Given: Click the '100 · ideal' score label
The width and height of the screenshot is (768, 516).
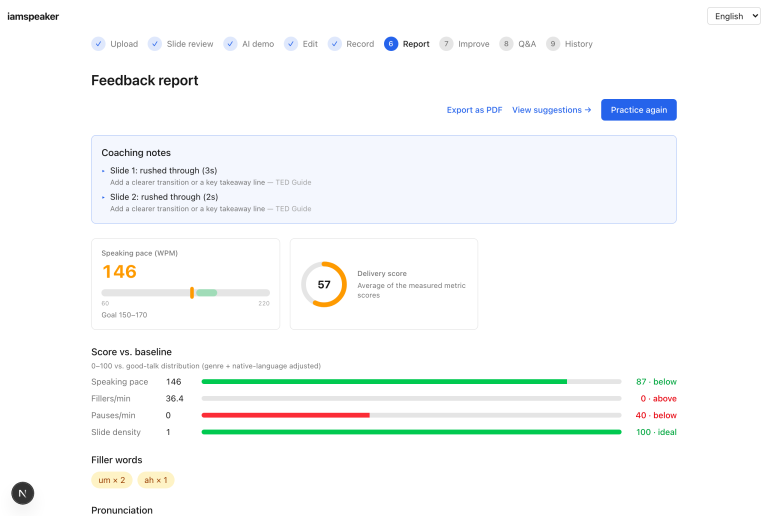Looking at the screenshot, I should point(656,432).
